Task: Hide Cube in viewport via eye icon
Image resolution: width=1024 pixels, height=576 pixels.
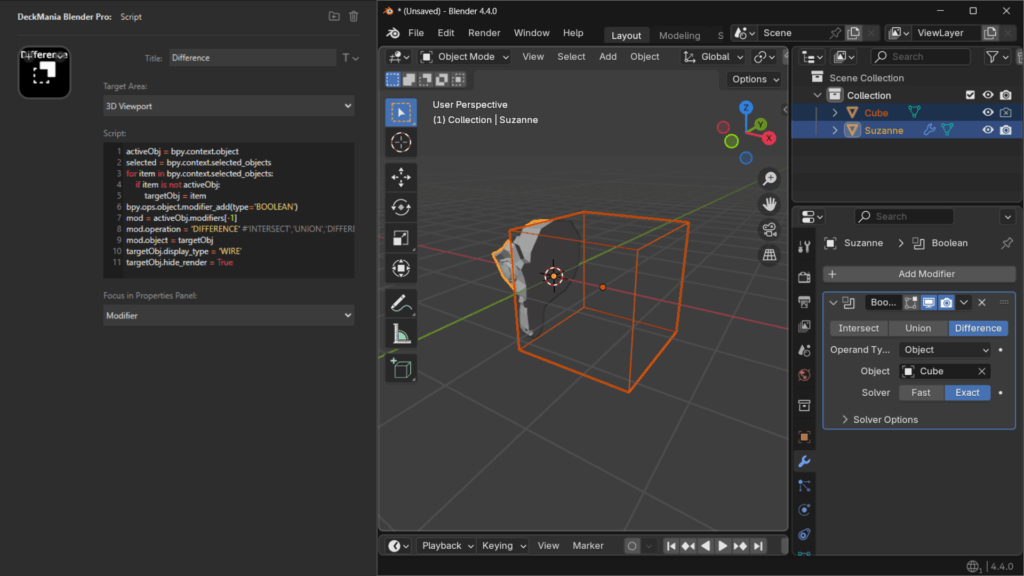Action: 988,113
